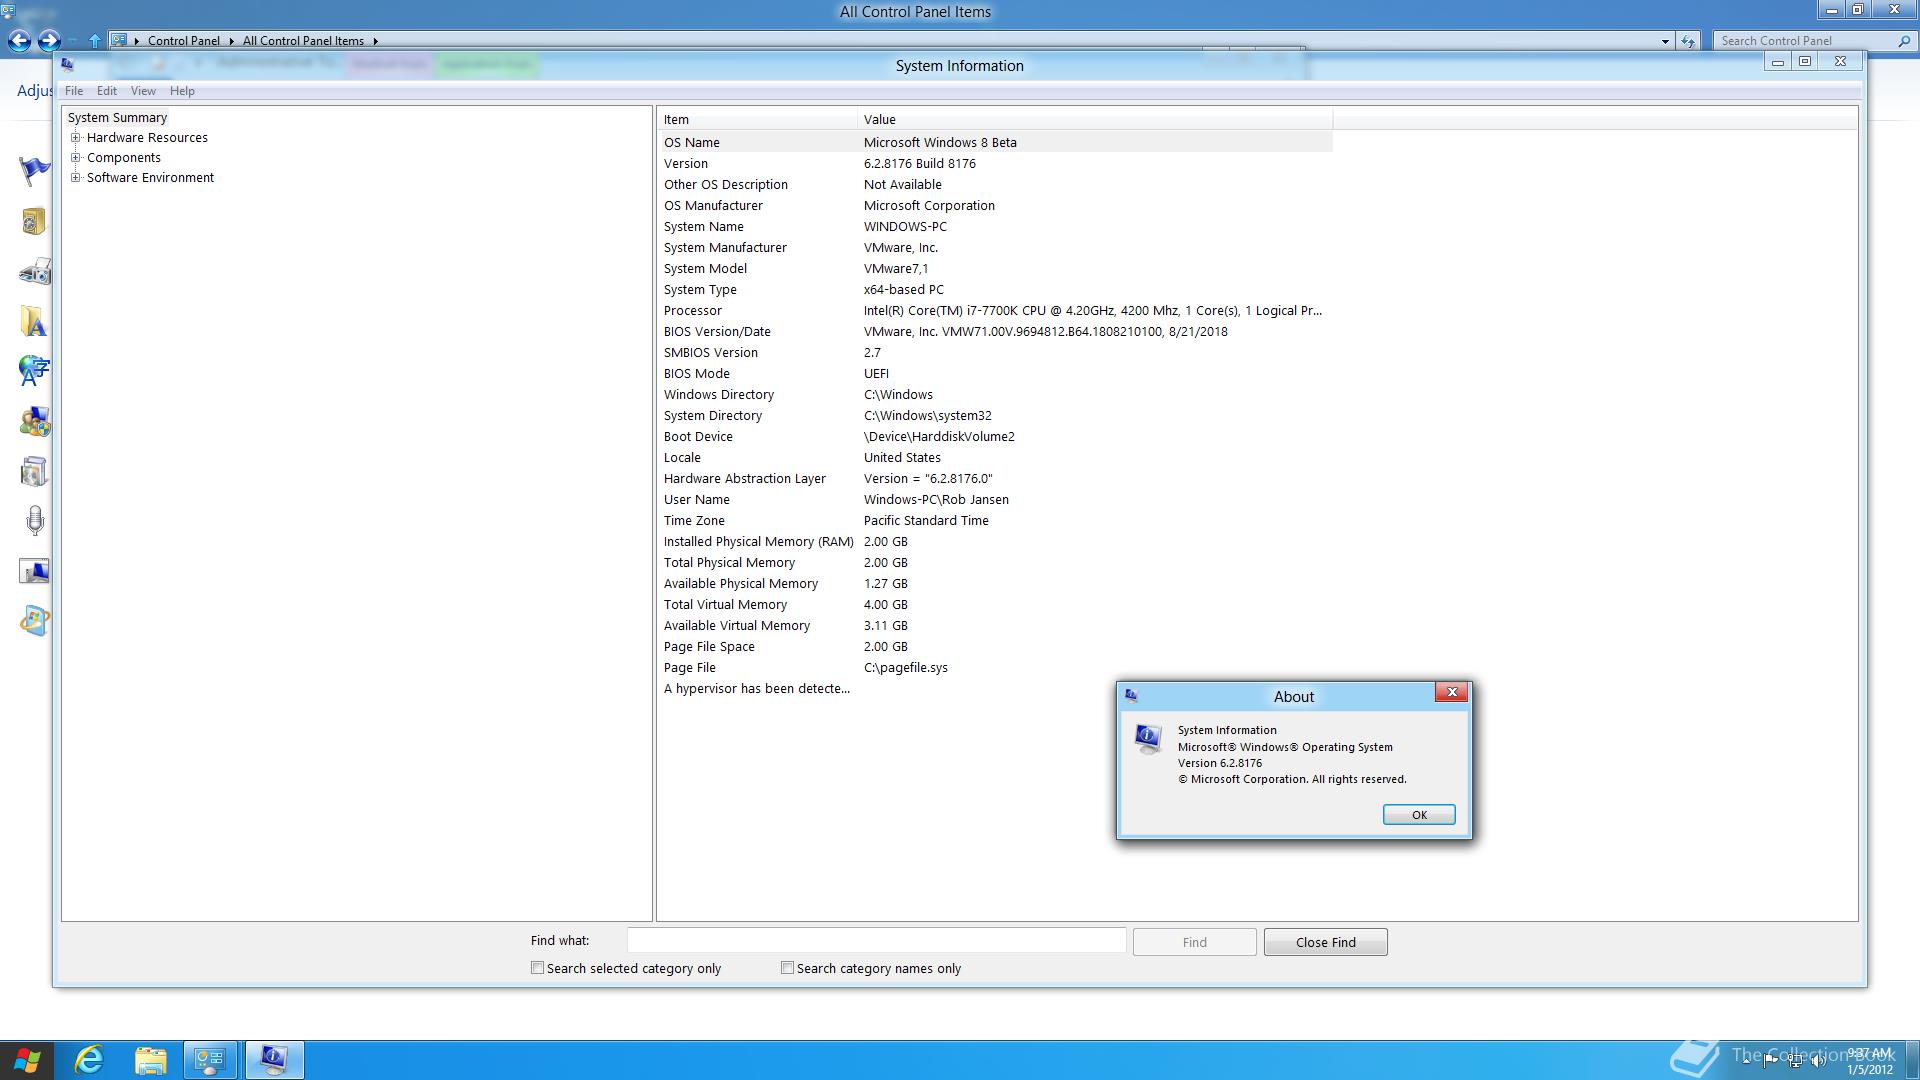Open address bar history dropdown arrow
The image size is (1920, 1080).
click(1665, 41)
